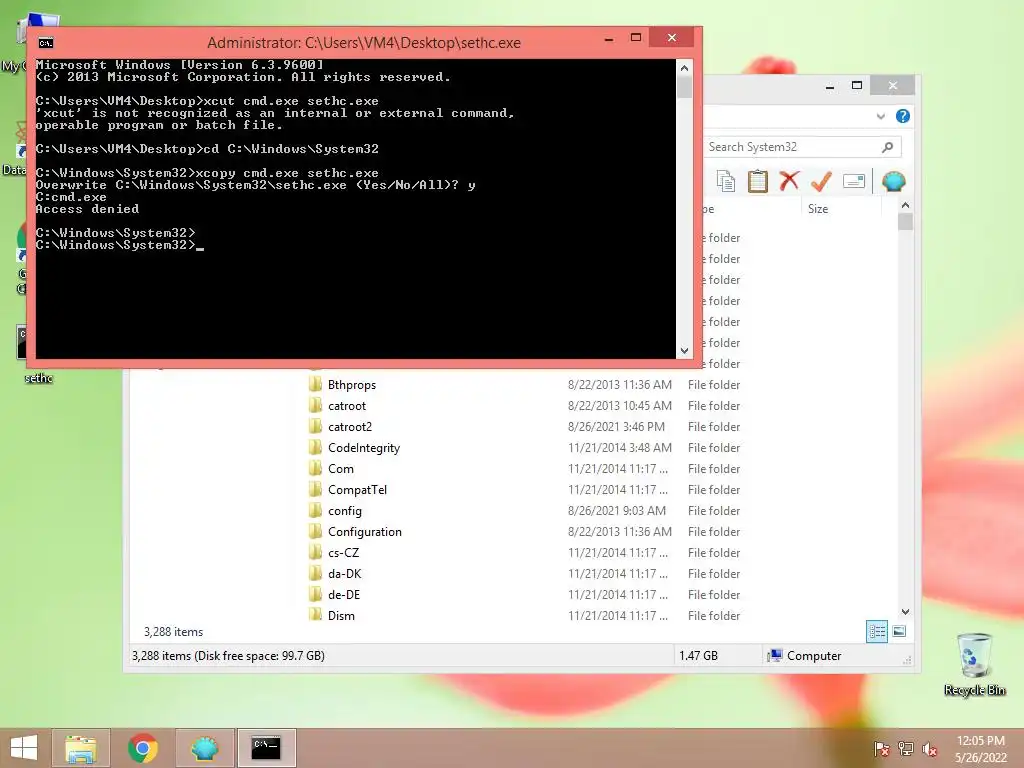This screenshot has width=1024, height=768.
Task: Click the Computer status bar entry
Action: 805,656
